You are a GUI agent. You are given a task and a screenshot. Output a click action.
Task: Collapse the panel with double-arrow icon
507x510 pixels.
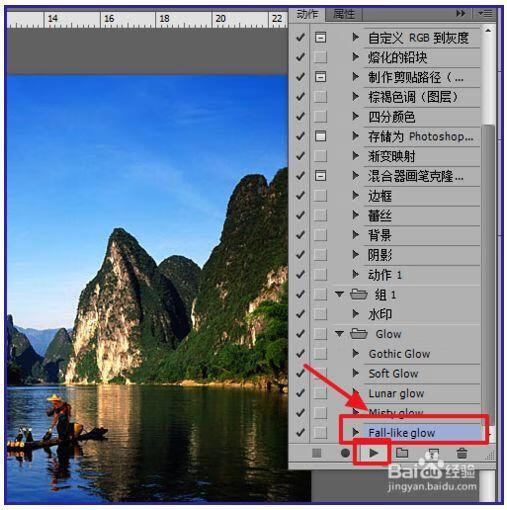click(461, 13)
